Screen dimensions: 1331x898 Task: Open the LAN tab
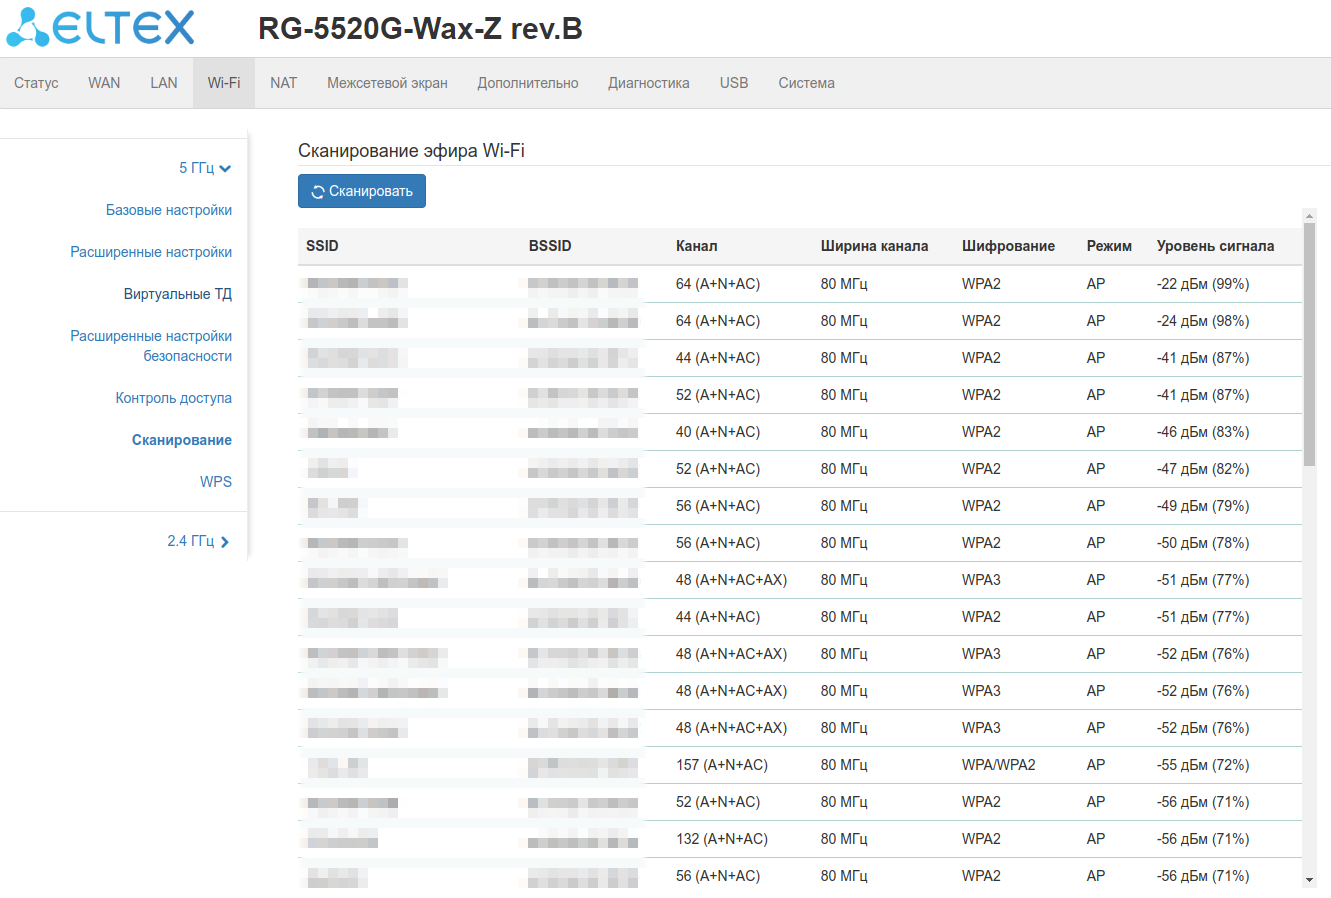(x=164, y=83)
